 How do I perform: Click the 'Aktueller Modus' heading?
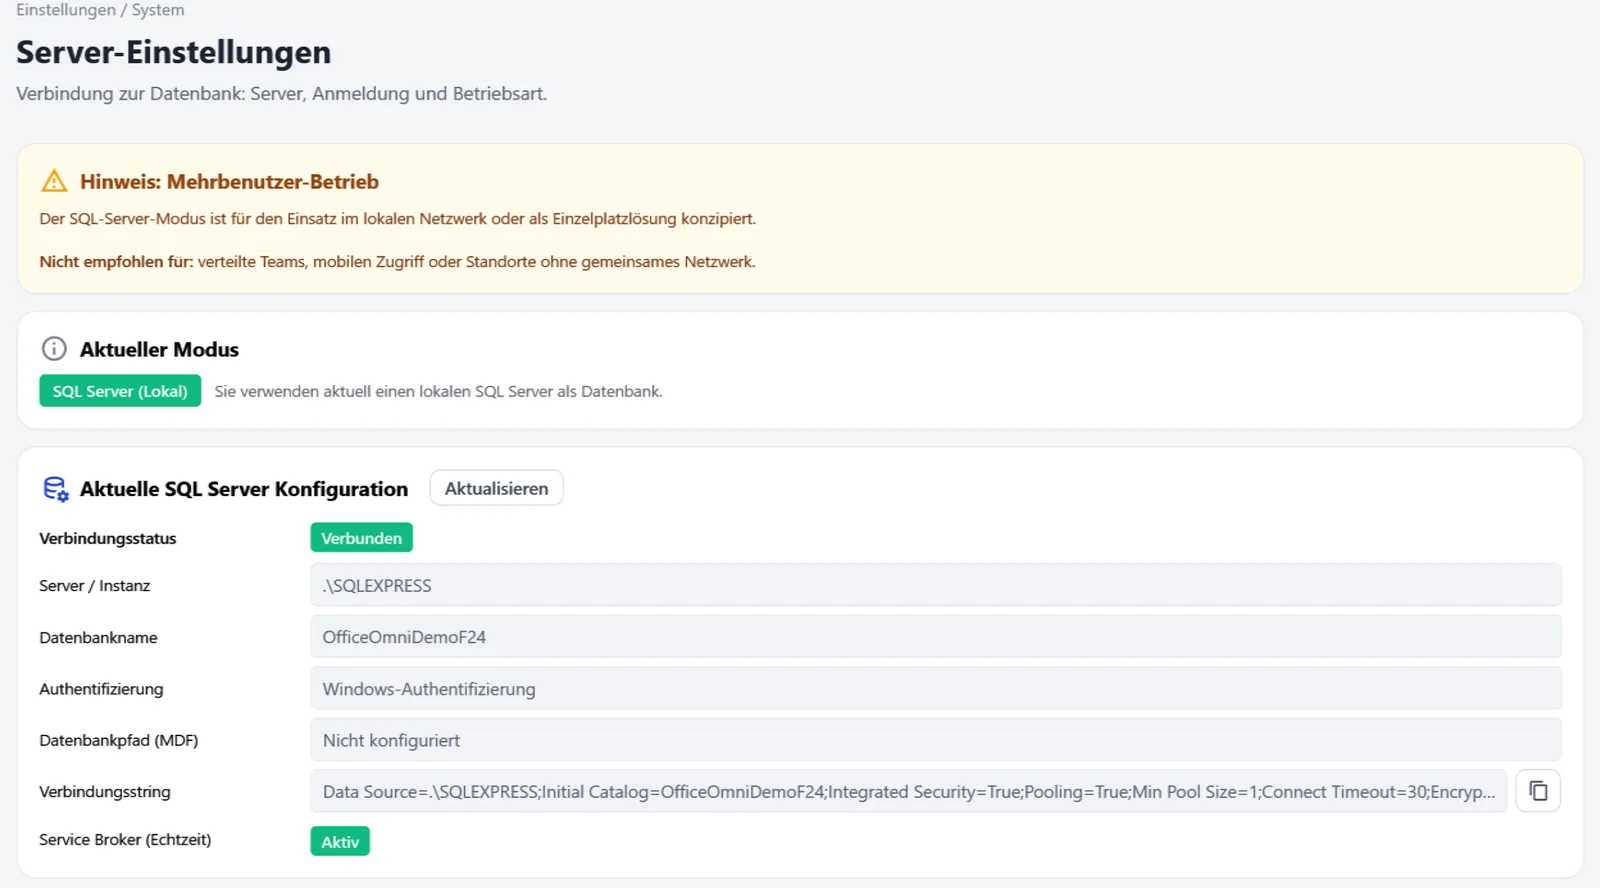(159, 349)
